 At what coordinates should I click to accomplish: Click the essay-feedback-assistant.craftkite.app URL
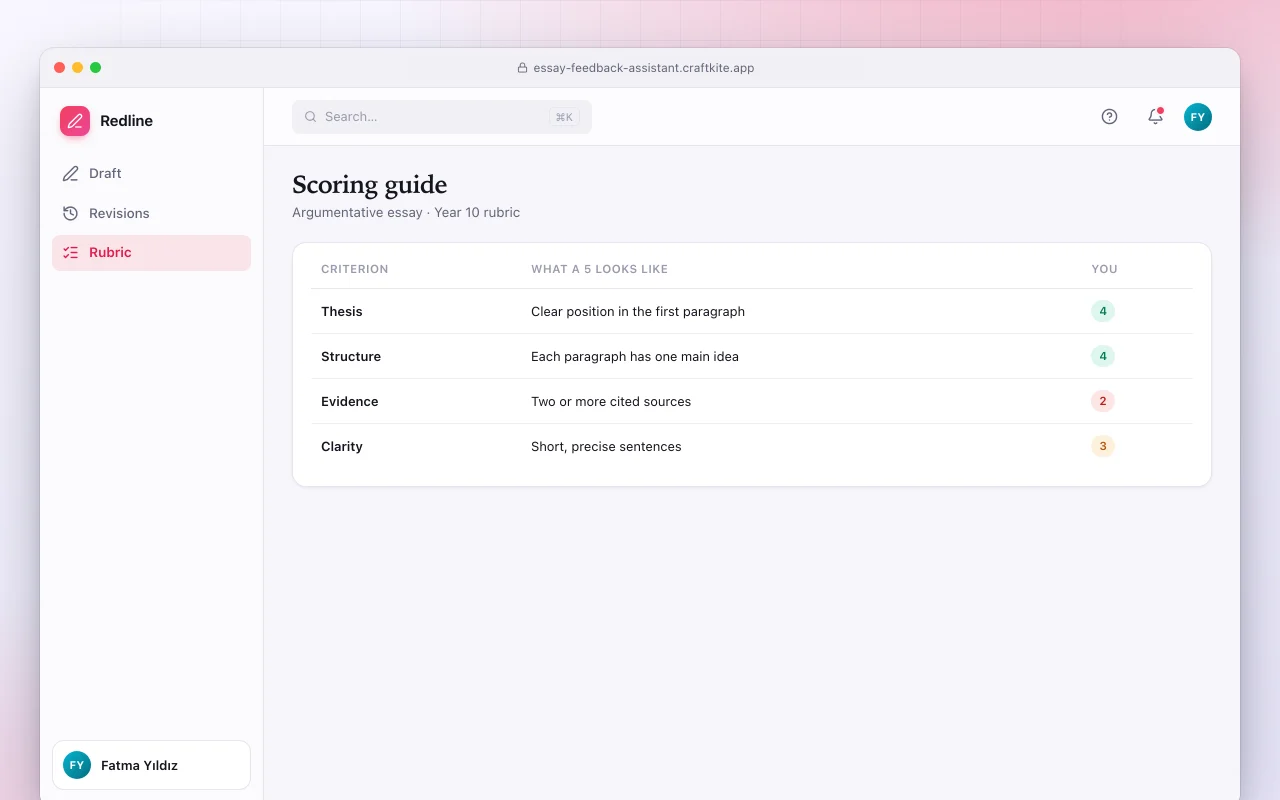pos(644,68)
